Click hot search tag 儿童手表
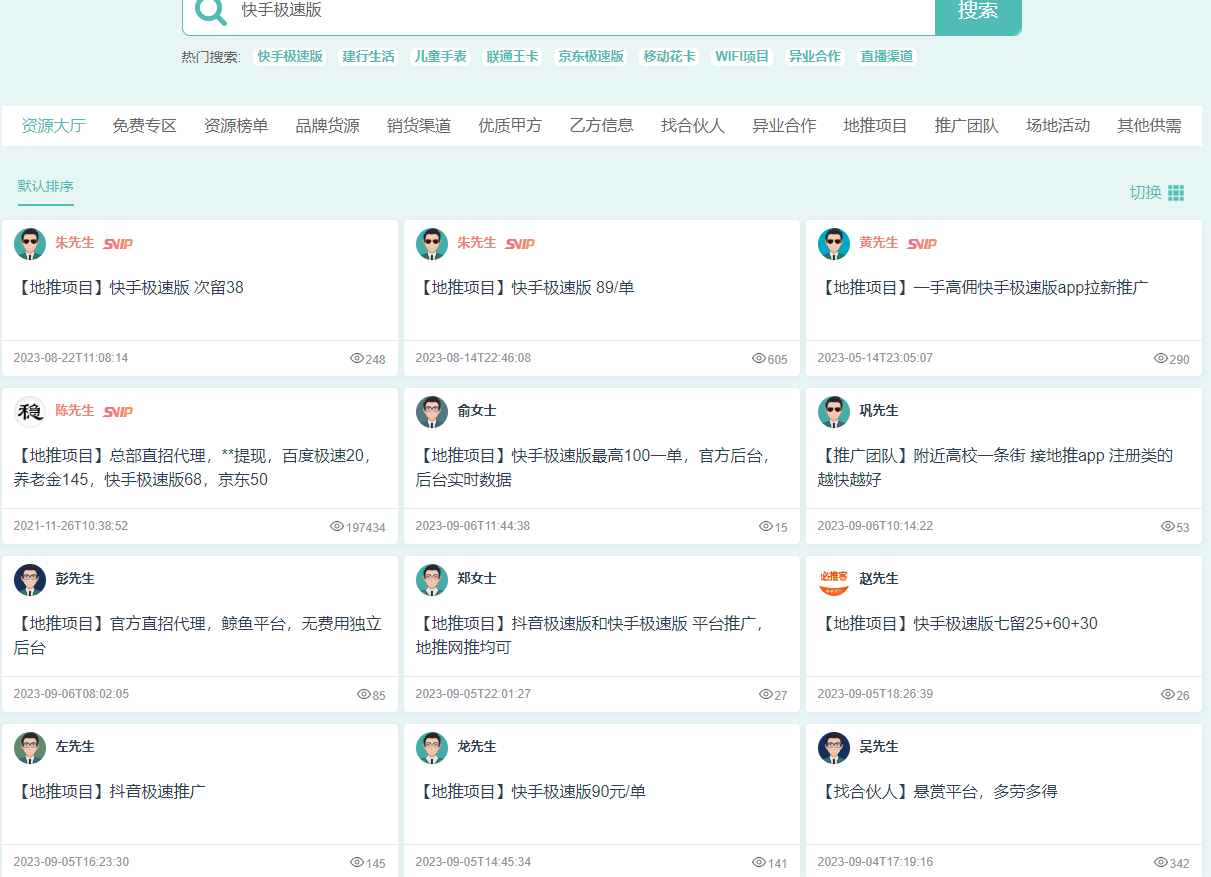1211x877 pixels. [441, 57]
